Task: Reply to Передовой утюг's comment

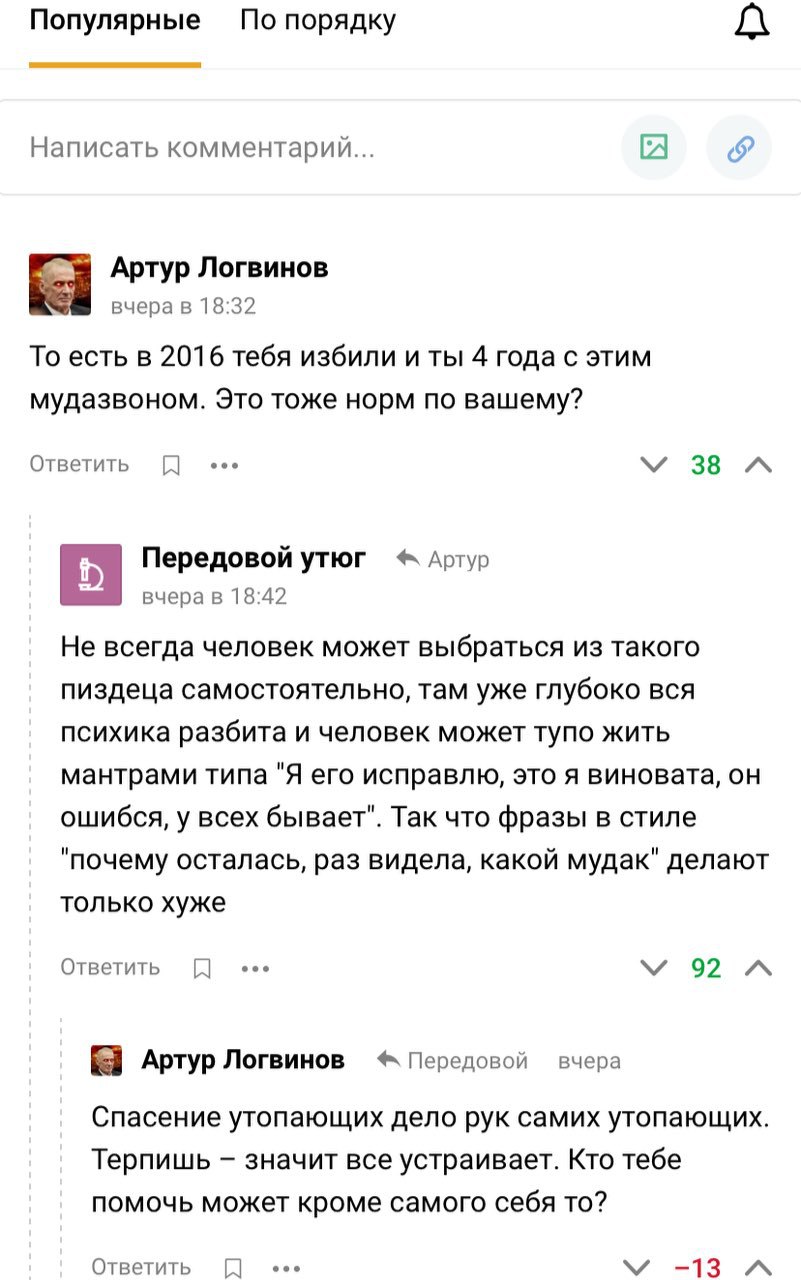Action: tap(110, 967)
